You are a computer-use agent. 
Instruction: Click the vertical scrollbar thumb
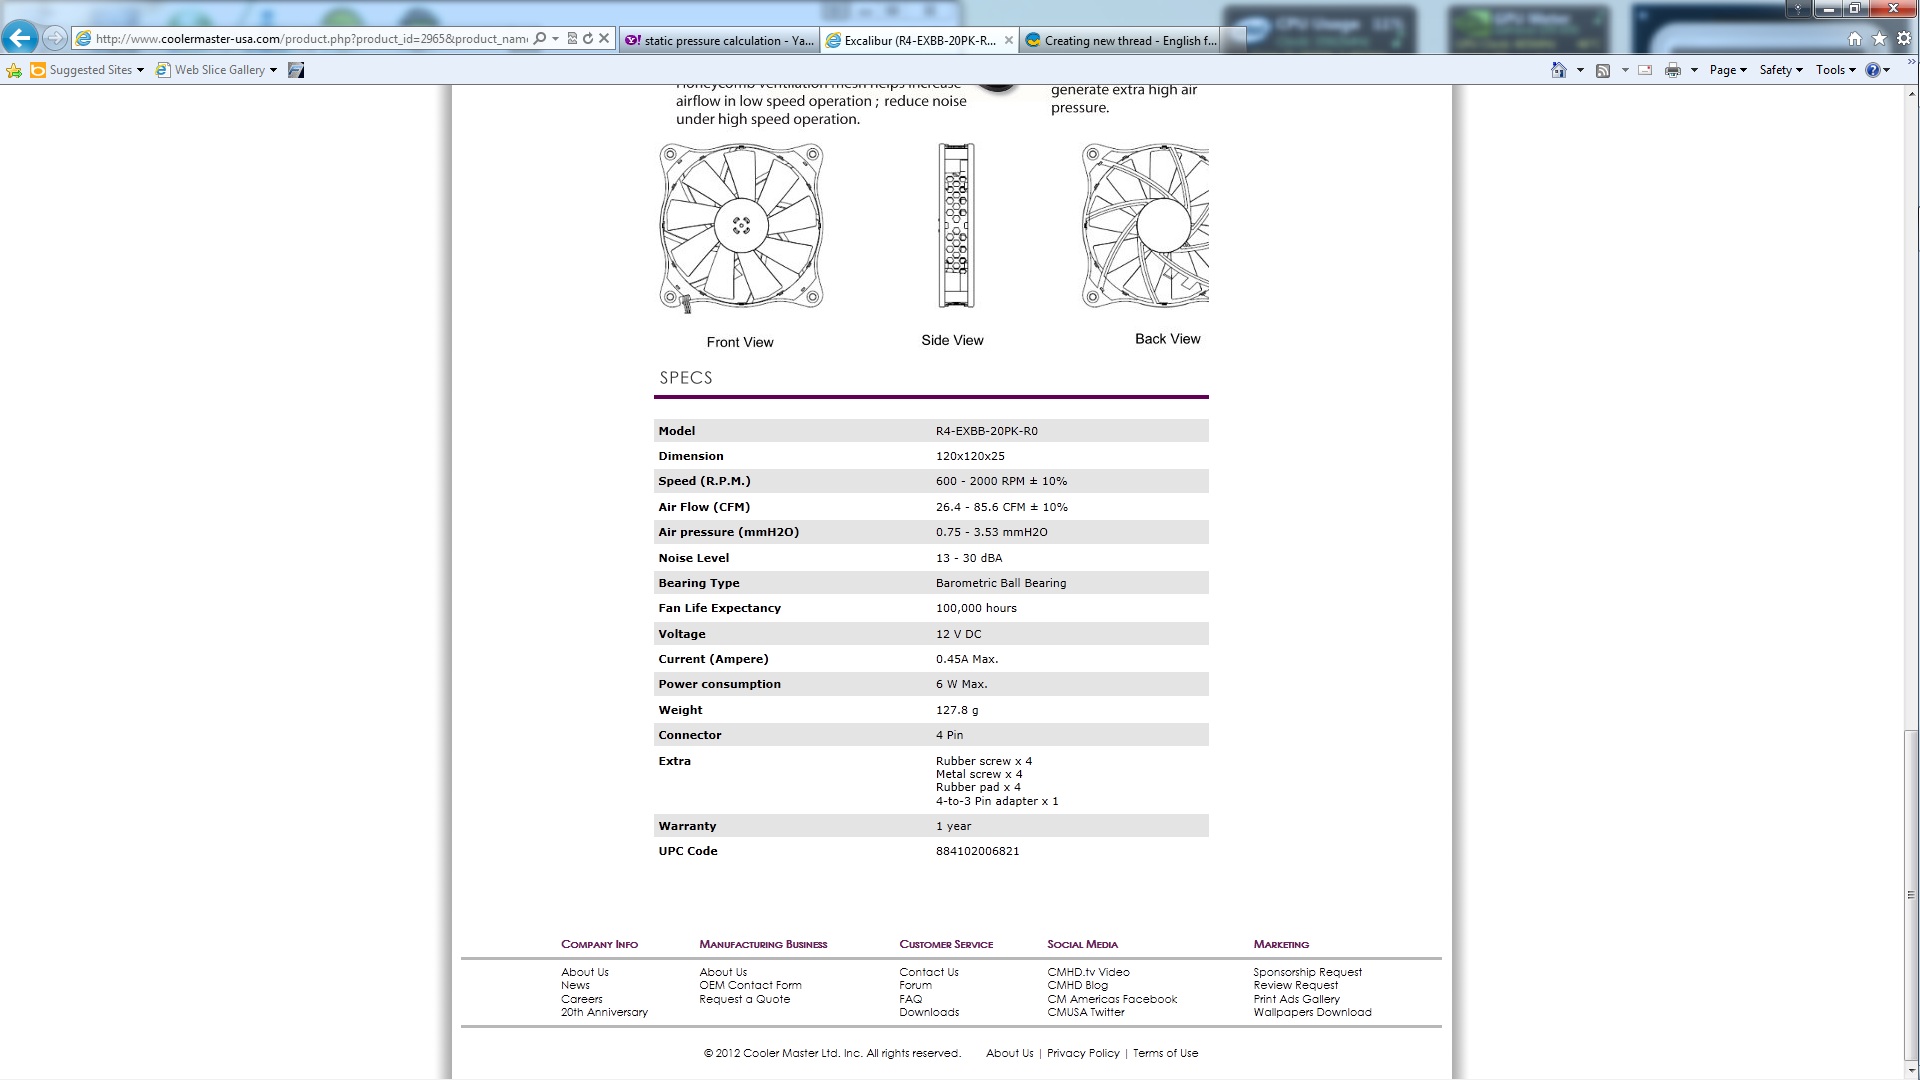[1911, 895]
